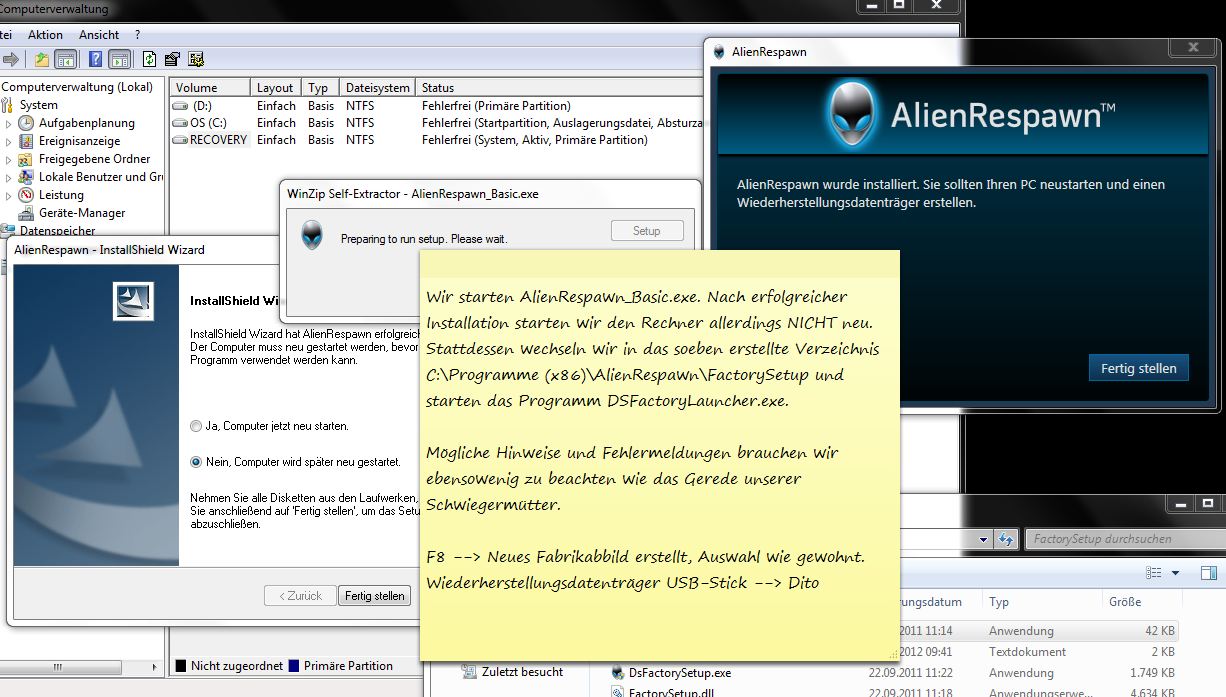Click the alien head icon in WinZip Self-Extractor
This screenshot has width=1226, height=697.
(x=312, y=235)
